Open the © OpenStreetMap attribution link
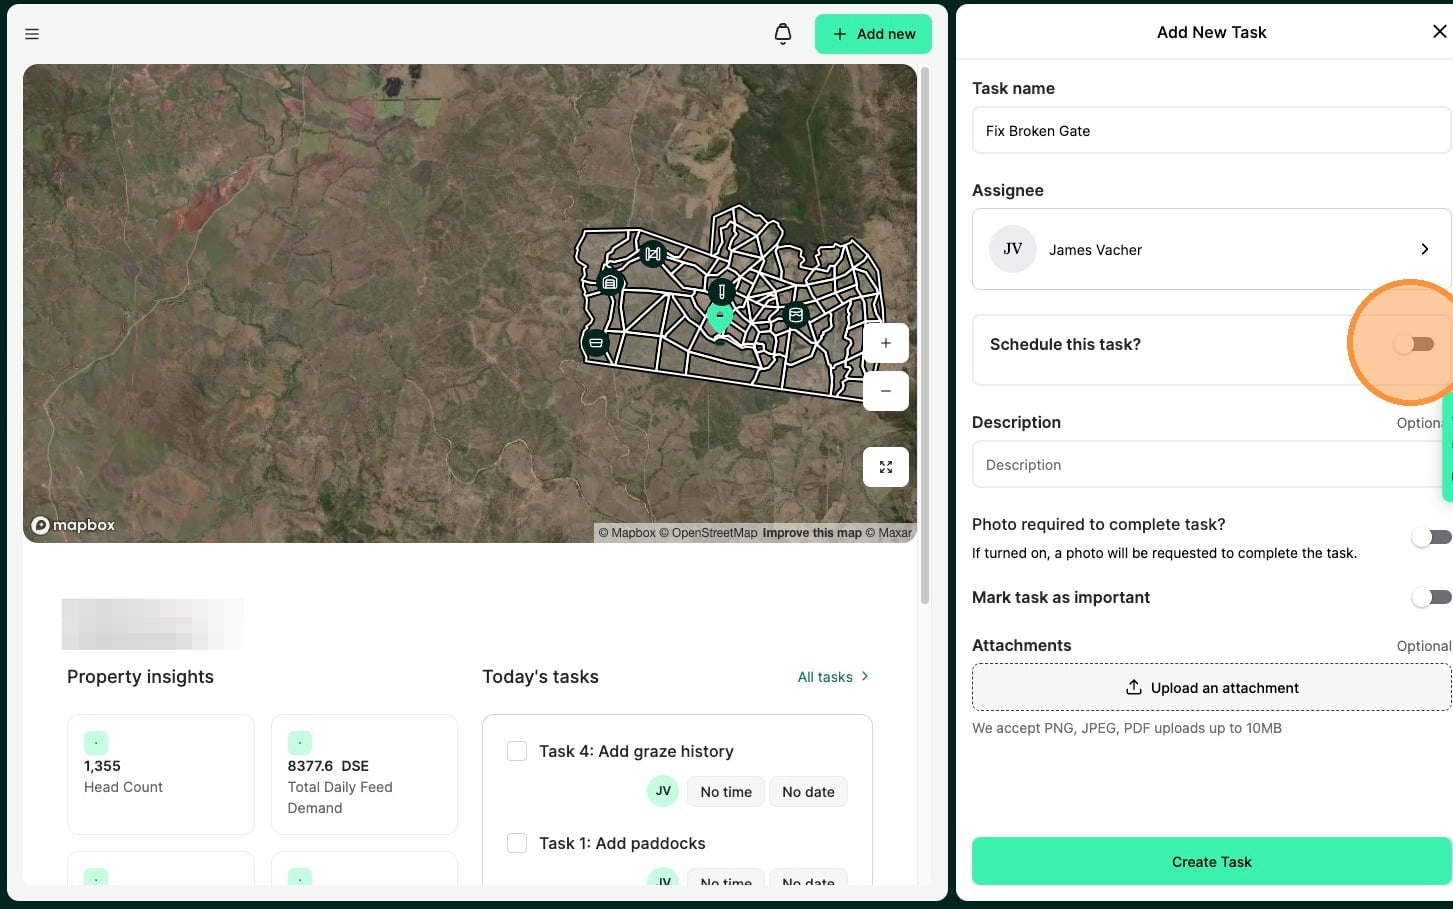The height and width of the screenshot is (909, 1453). pos(708,533)
